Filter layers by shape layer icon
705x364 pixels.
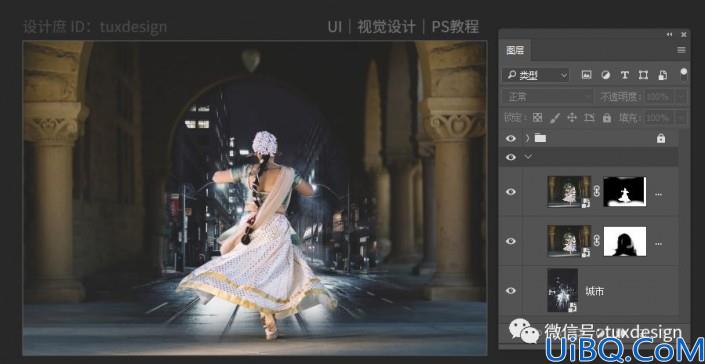click(643, 75)
